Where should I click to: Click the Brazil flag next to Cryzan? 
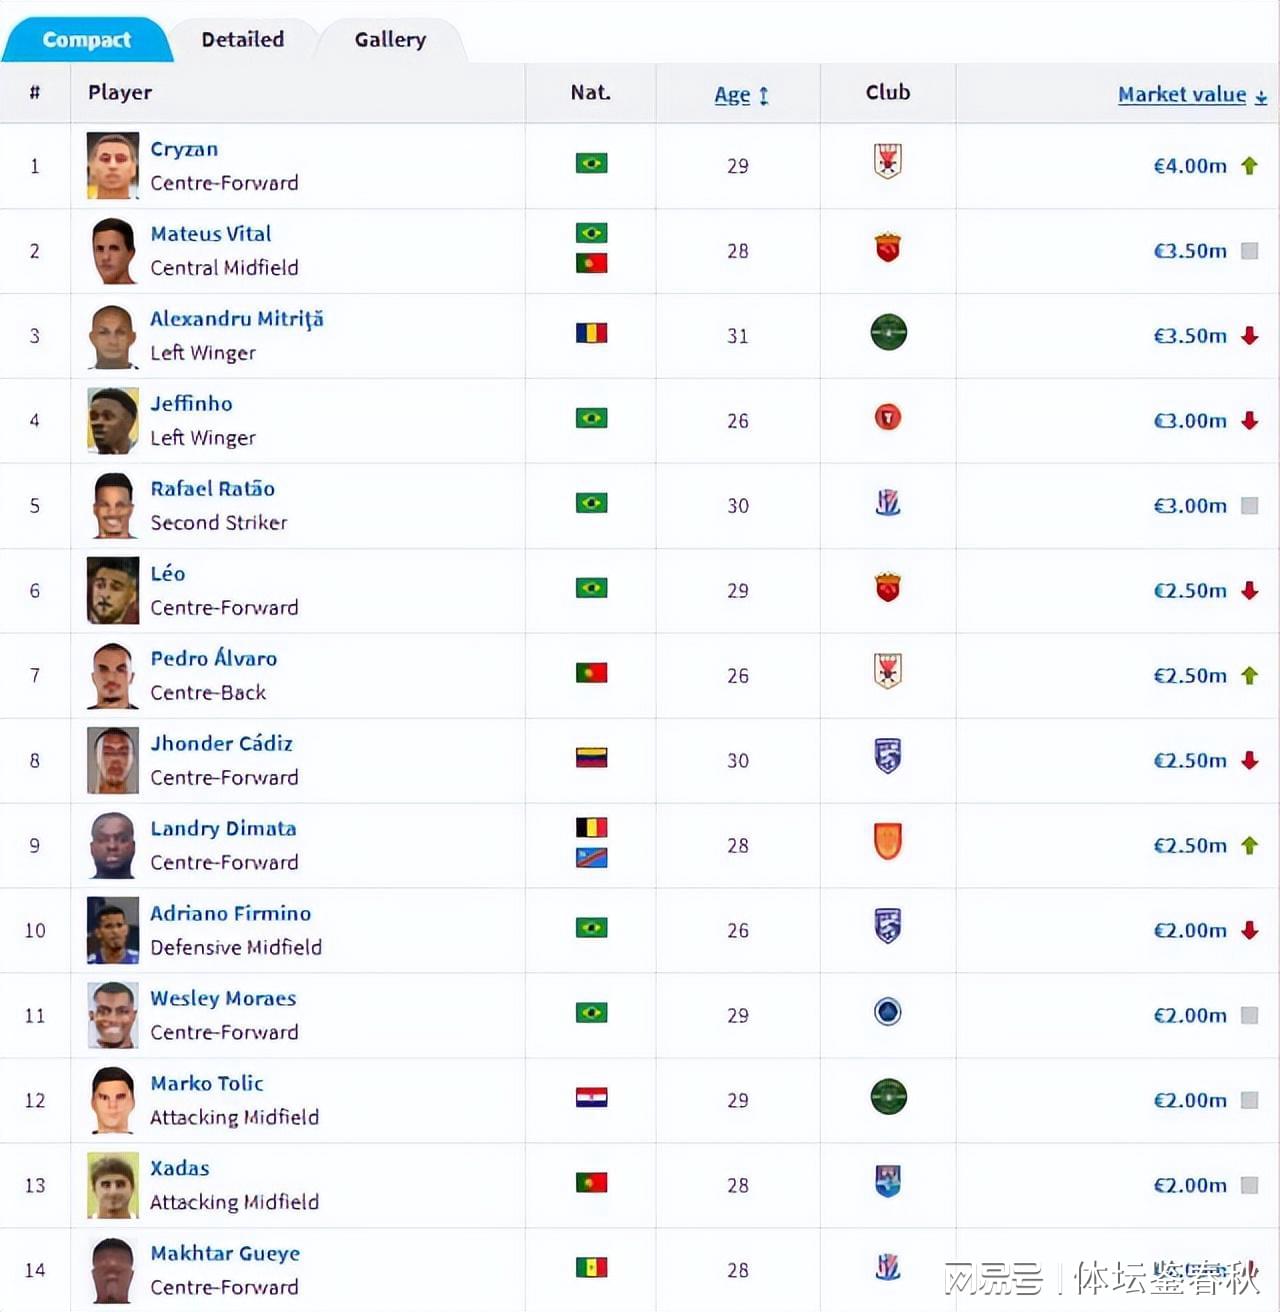tap(591, 163)
